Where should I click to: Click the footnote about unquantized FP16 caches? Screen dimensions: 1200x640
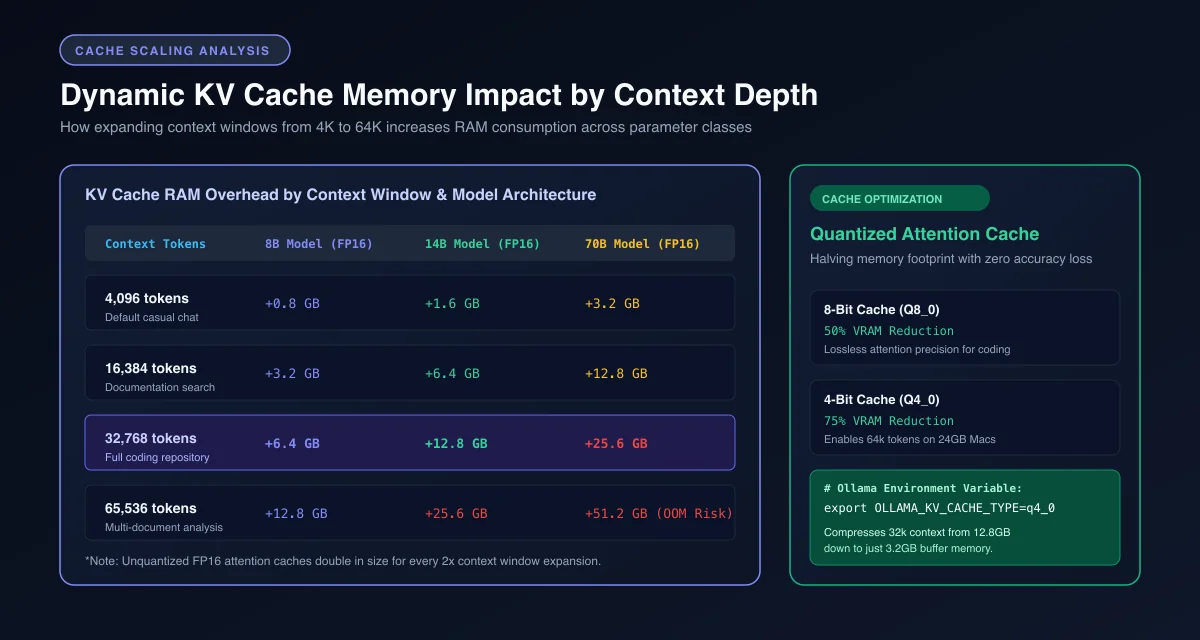(x=343, y=561)
